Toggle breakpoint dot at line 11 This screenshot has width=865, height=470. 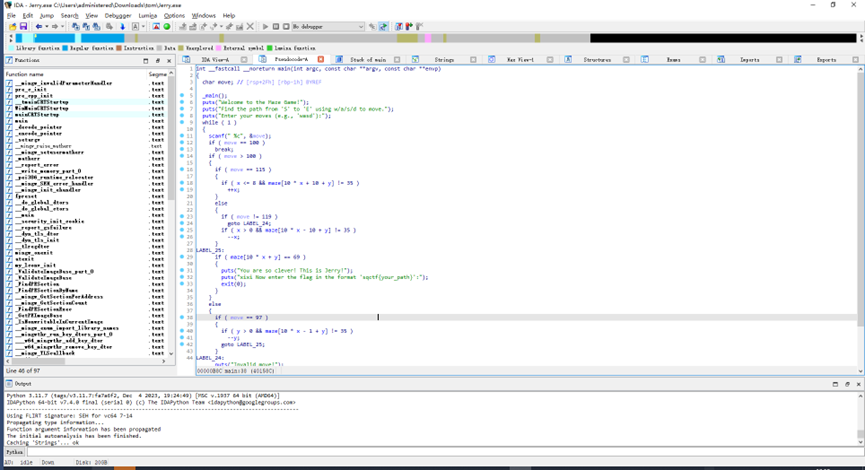coord(182,136)
